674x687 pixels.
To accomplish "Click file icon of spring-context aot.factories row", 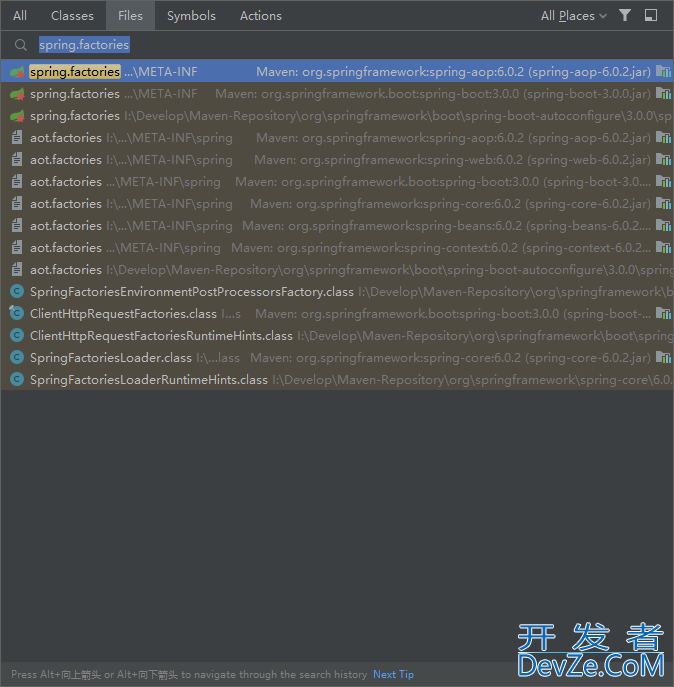I will click(x=17, y=248).
